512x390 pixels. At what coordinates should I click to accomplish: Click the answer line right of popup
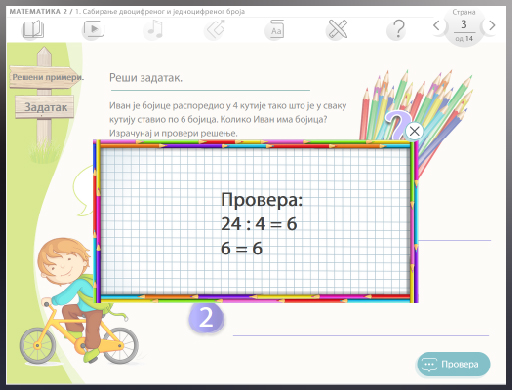point(455,240)
